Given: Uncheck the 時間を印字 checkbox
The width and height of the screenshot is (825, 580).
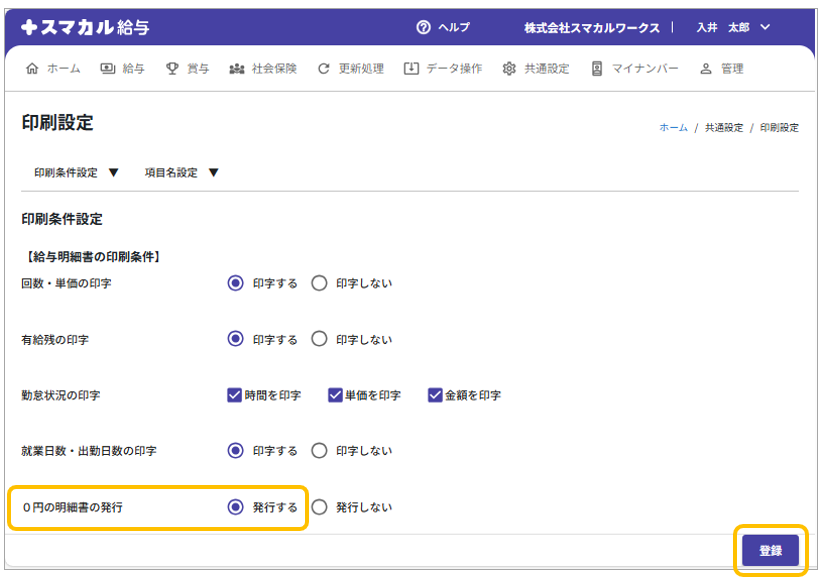Looking at the screenshot, I should (x=235, y=395).
